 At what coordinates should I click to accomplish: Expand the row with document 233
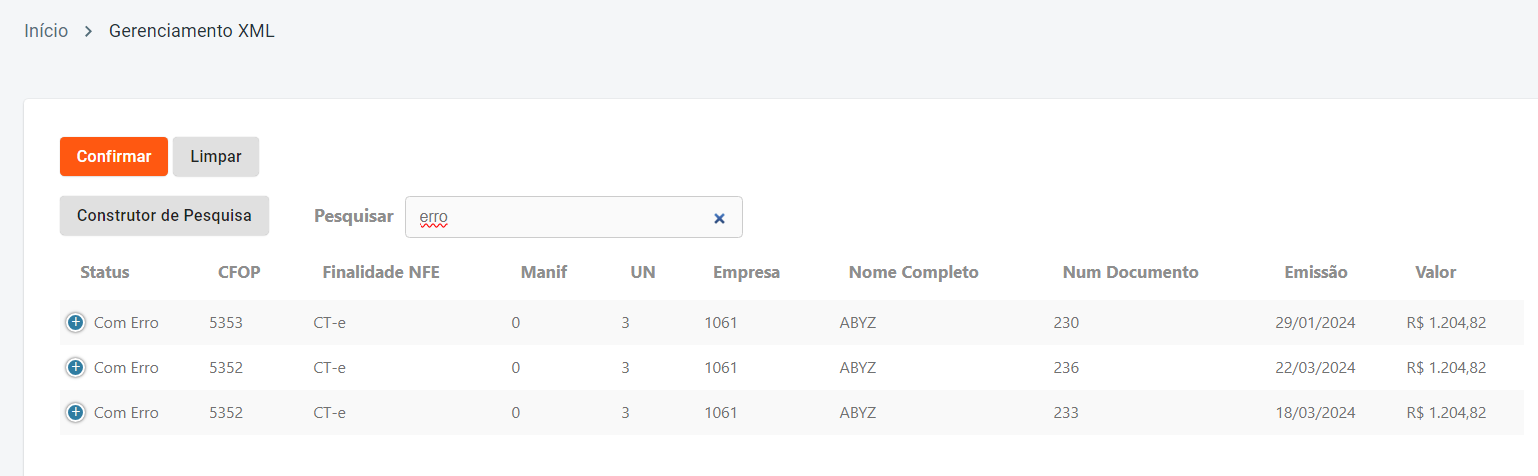tap(75, 413)
